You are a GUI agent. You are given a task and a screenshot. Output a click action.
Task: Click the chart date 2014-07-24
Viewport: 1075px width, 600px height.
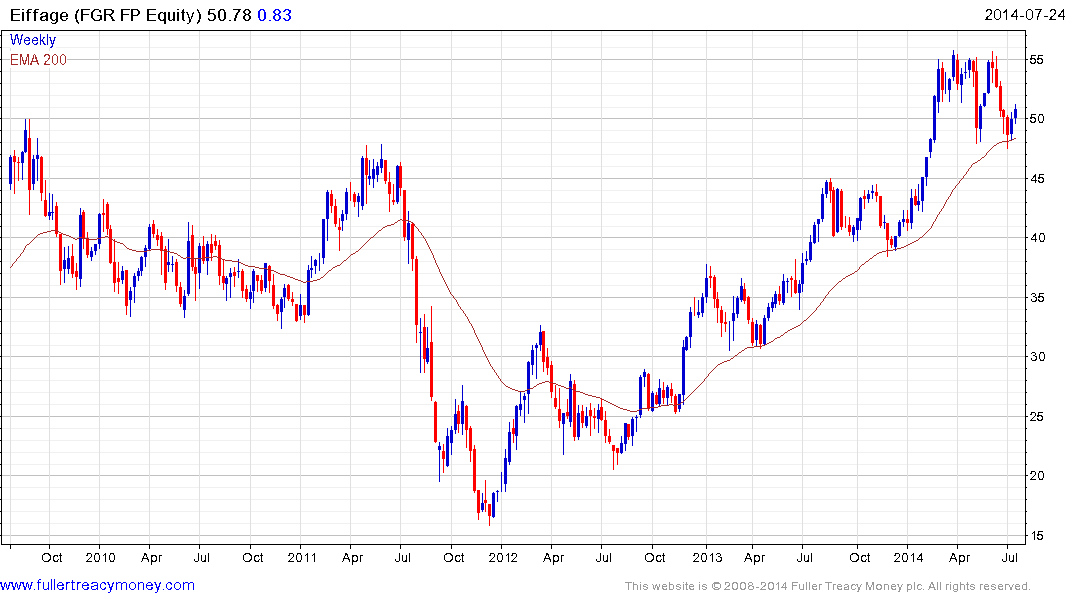pos(1024,15)
